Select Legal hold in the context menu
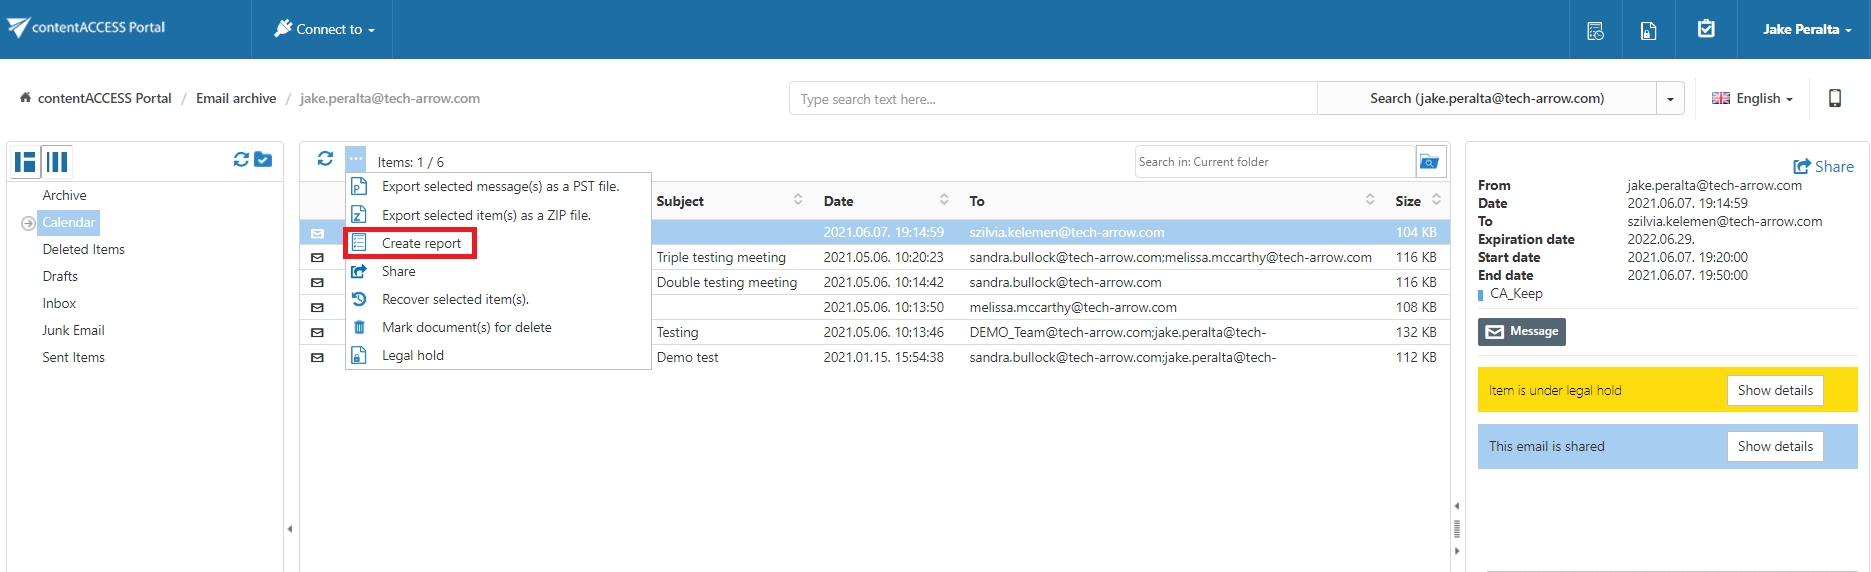This screenshot has height=572, width=1871. (412, 355)
